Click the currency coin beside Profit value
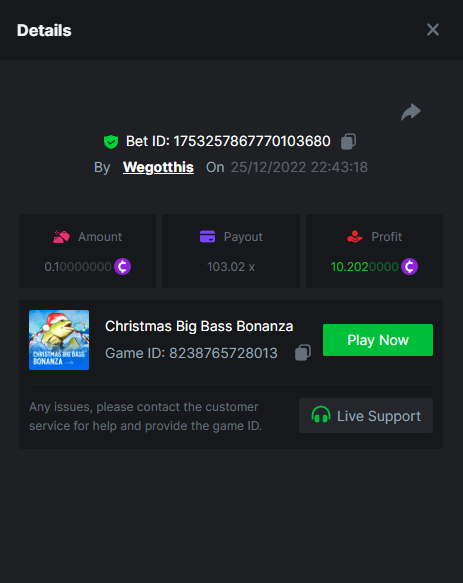 (409, 267)
